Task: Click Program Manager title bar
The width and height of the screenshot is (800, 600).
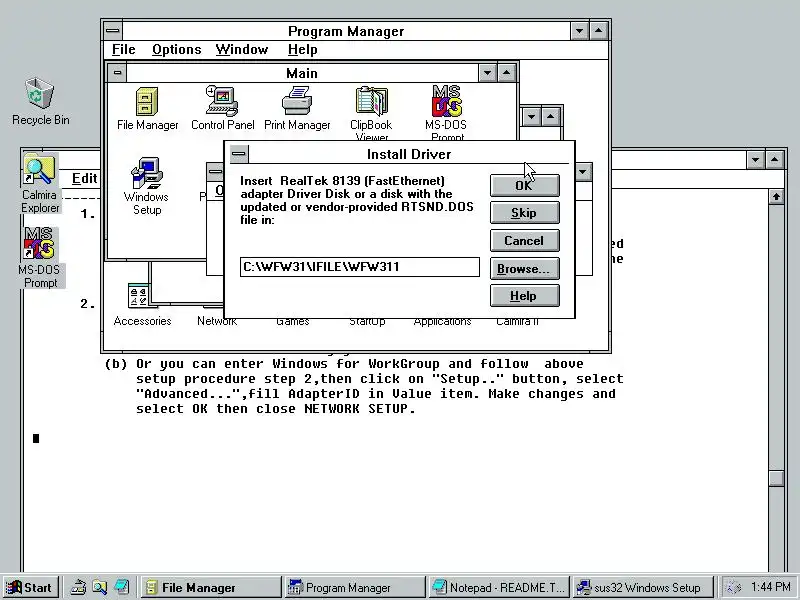Action: pyautogui.click(x=346, y=31)
